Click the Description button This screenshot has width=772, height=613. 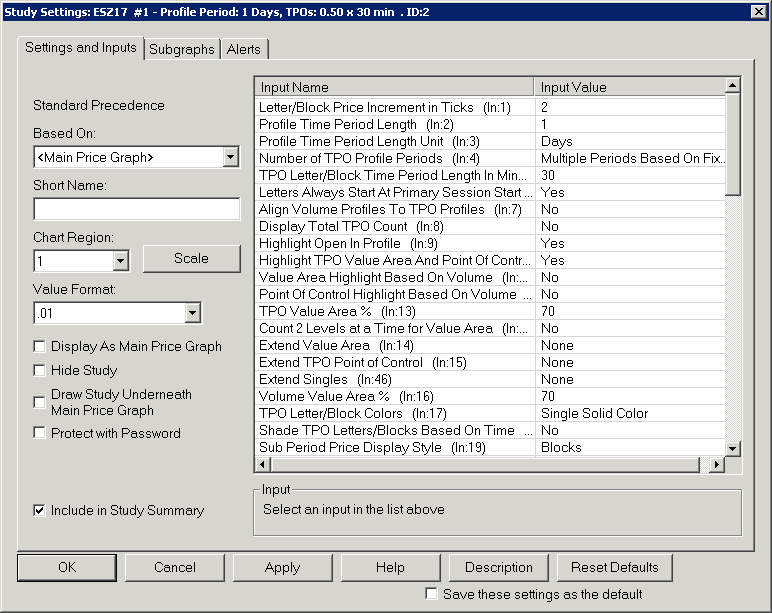pyautogui.click(x=499, y=568)
